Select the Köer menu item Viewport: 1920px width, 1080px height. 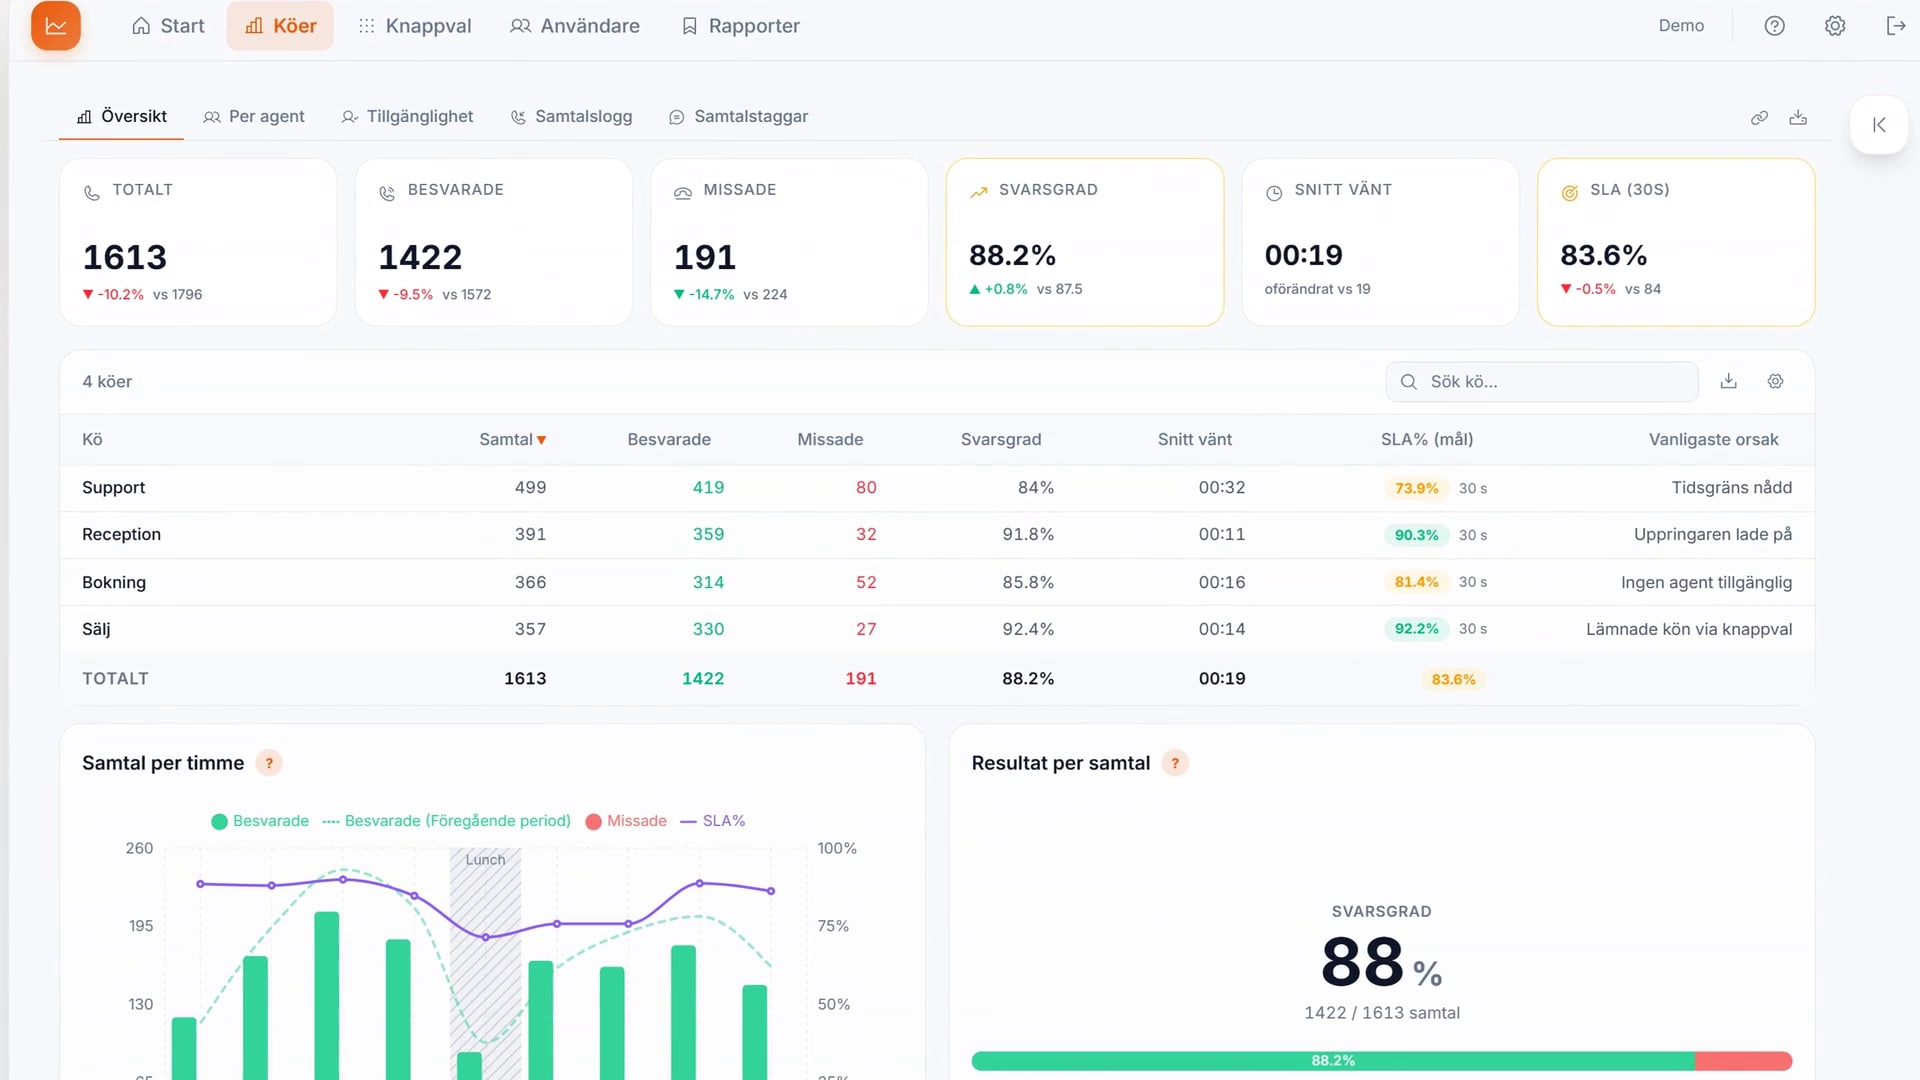pos(280,26)
